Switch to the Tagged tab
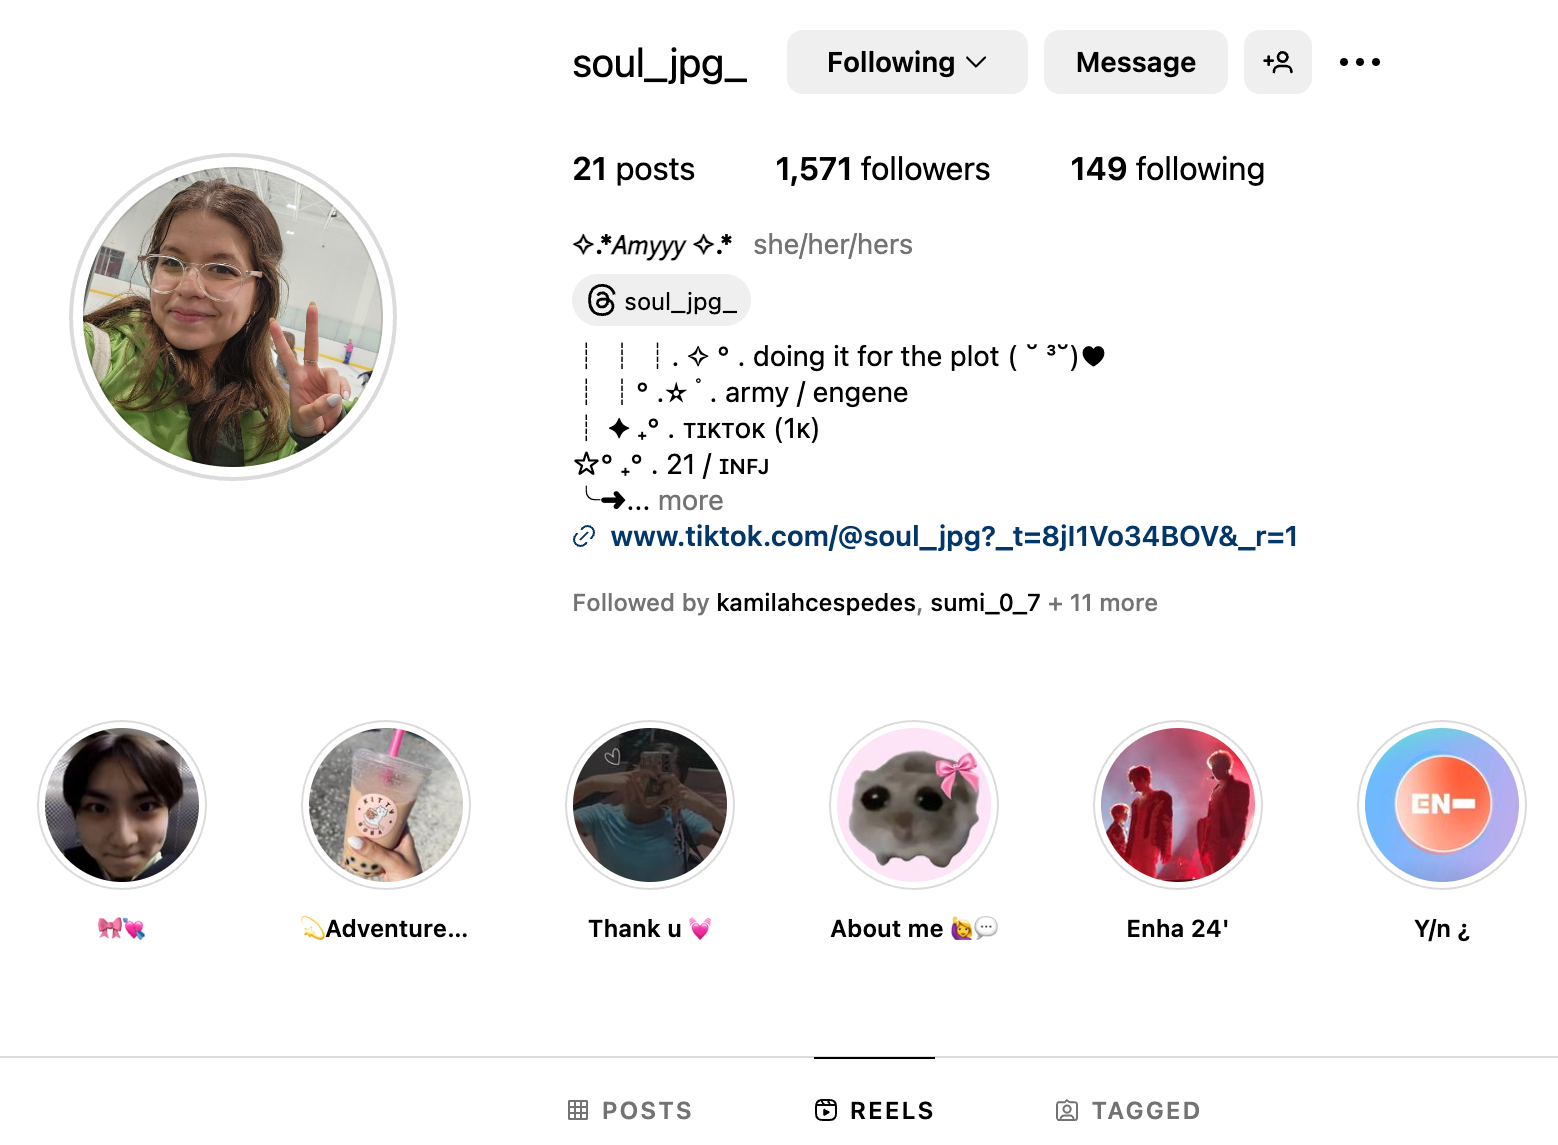This screenshot has height=1145, width=1558. pos(1128,1110)
